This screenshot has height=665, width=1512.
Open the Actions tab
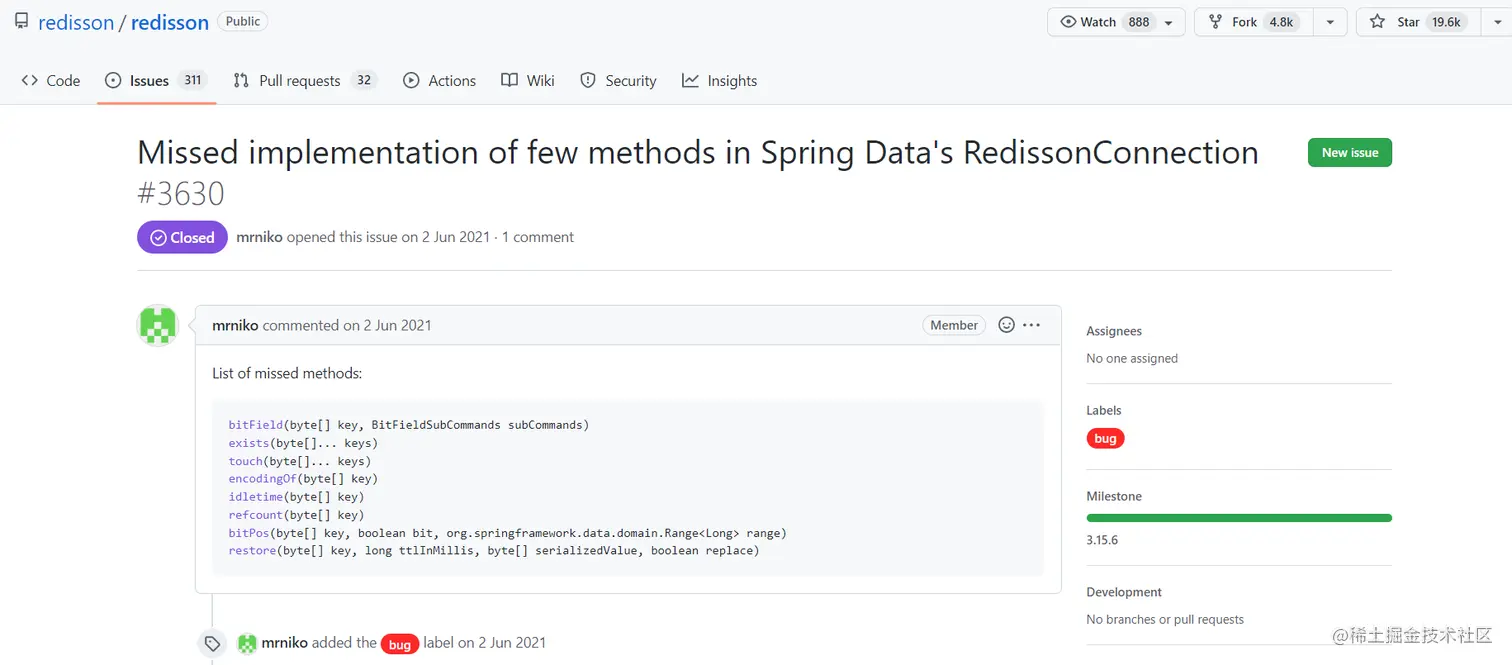point(440,80)
